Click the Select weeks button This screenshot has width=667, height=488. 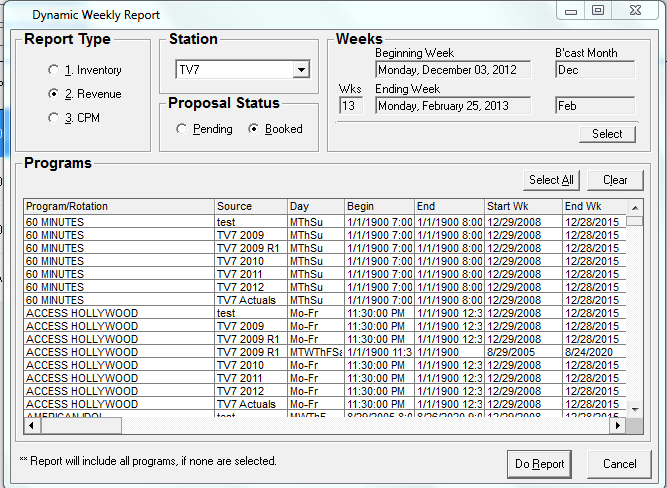point(606,134)
